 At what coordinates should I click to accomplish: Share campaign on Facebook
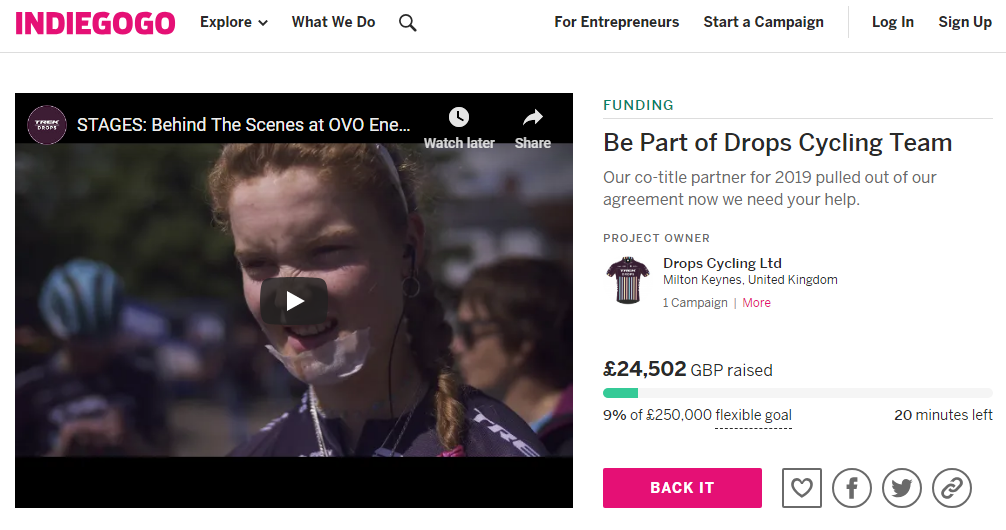[x=852, y=488]
